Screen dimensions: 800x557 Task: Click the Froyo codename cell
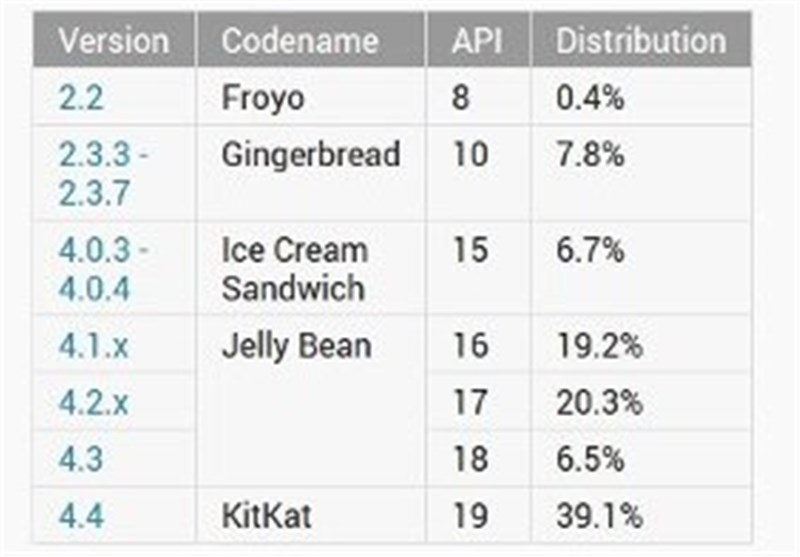coord(262,99)
